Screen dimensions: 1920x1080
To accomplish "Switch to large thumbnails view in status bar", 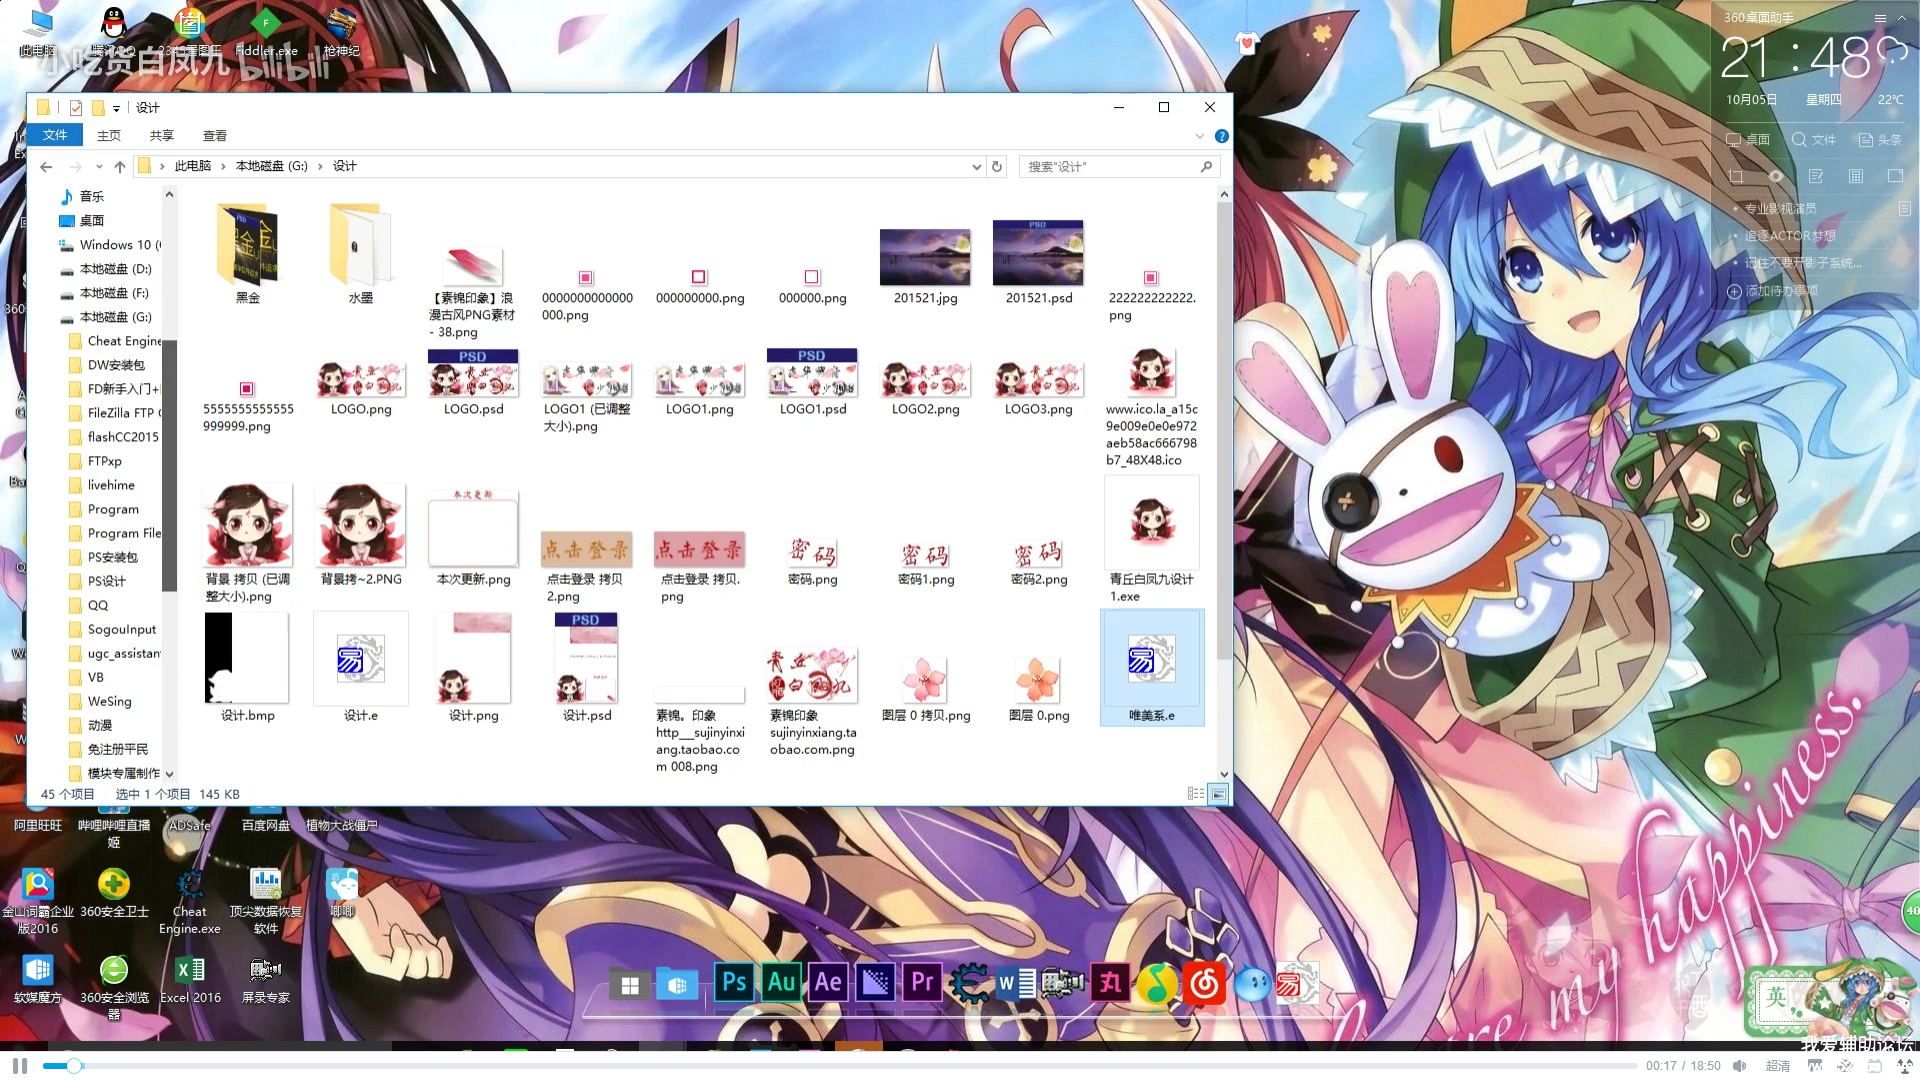I will pos(1218,793).
